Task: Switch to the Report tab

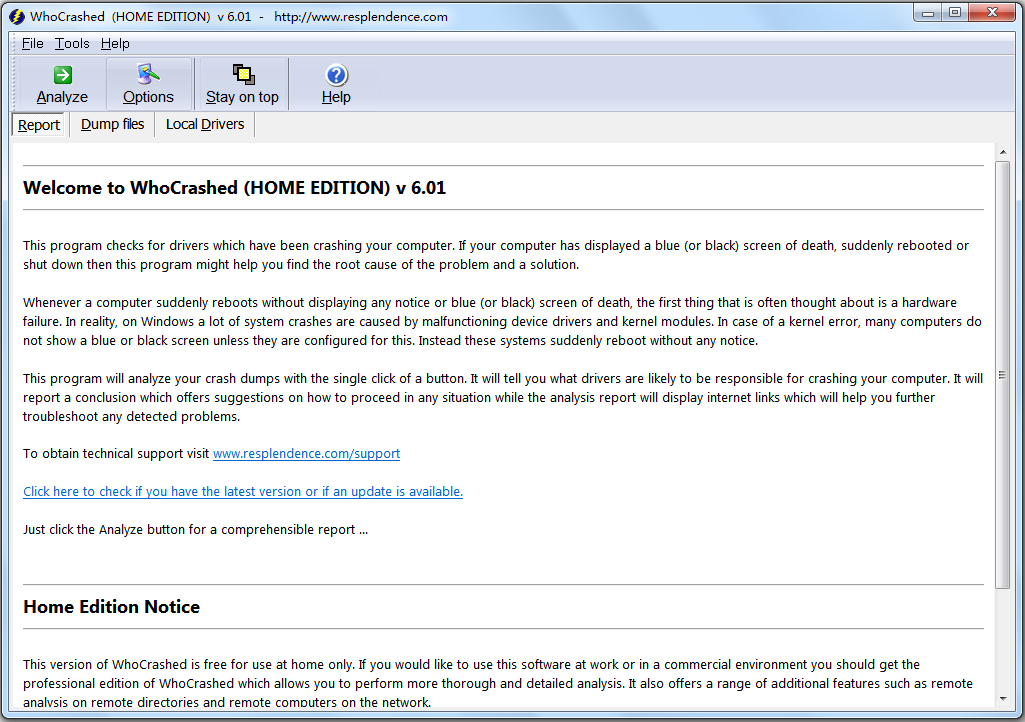Action: coord(39,125)
